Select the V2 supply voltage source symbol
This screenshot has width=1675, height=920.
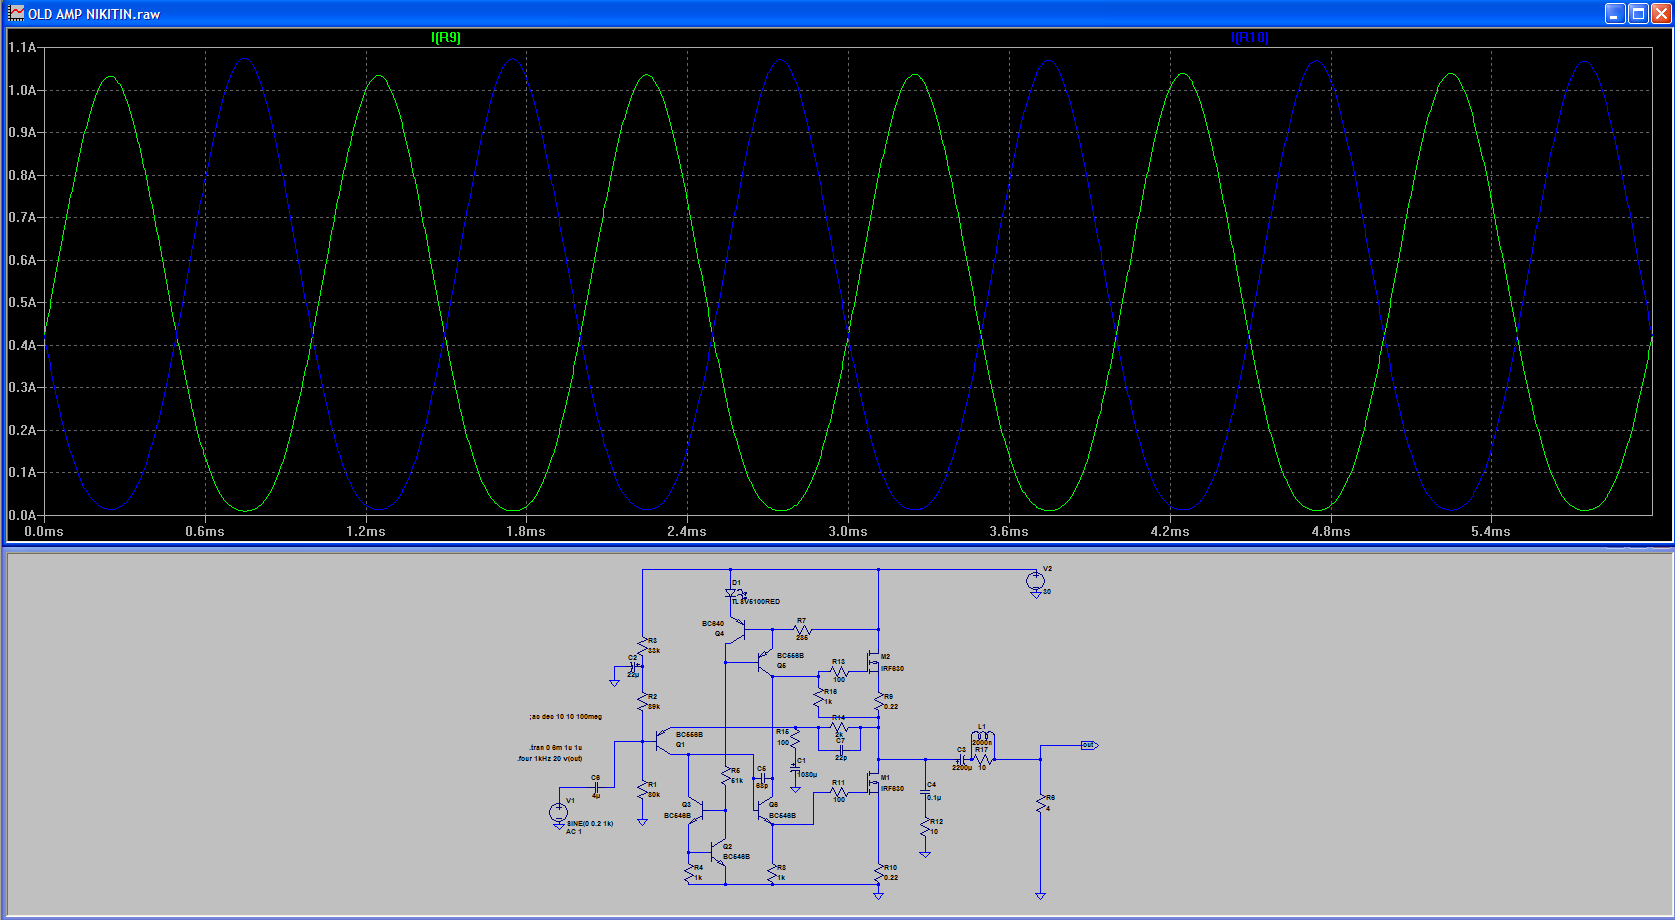click(x=1036, y=581)
